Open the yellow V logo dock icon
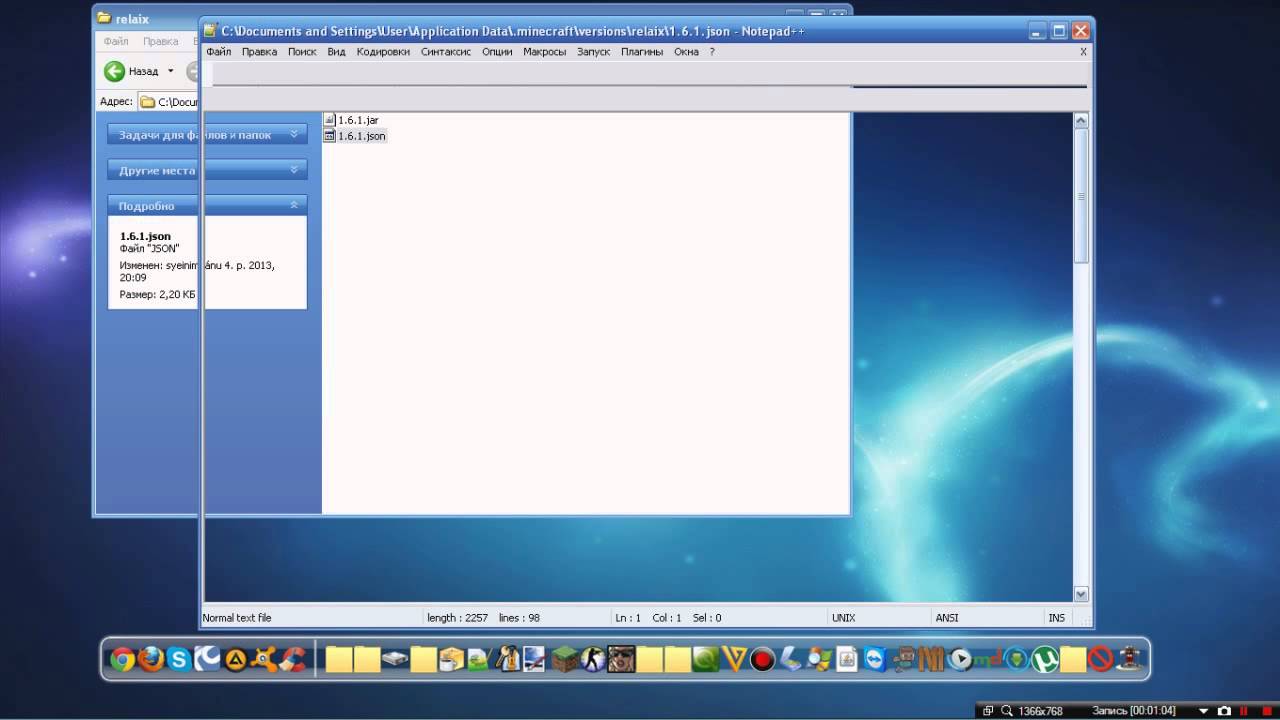1280x720 pixels. [x=734, y=659]
